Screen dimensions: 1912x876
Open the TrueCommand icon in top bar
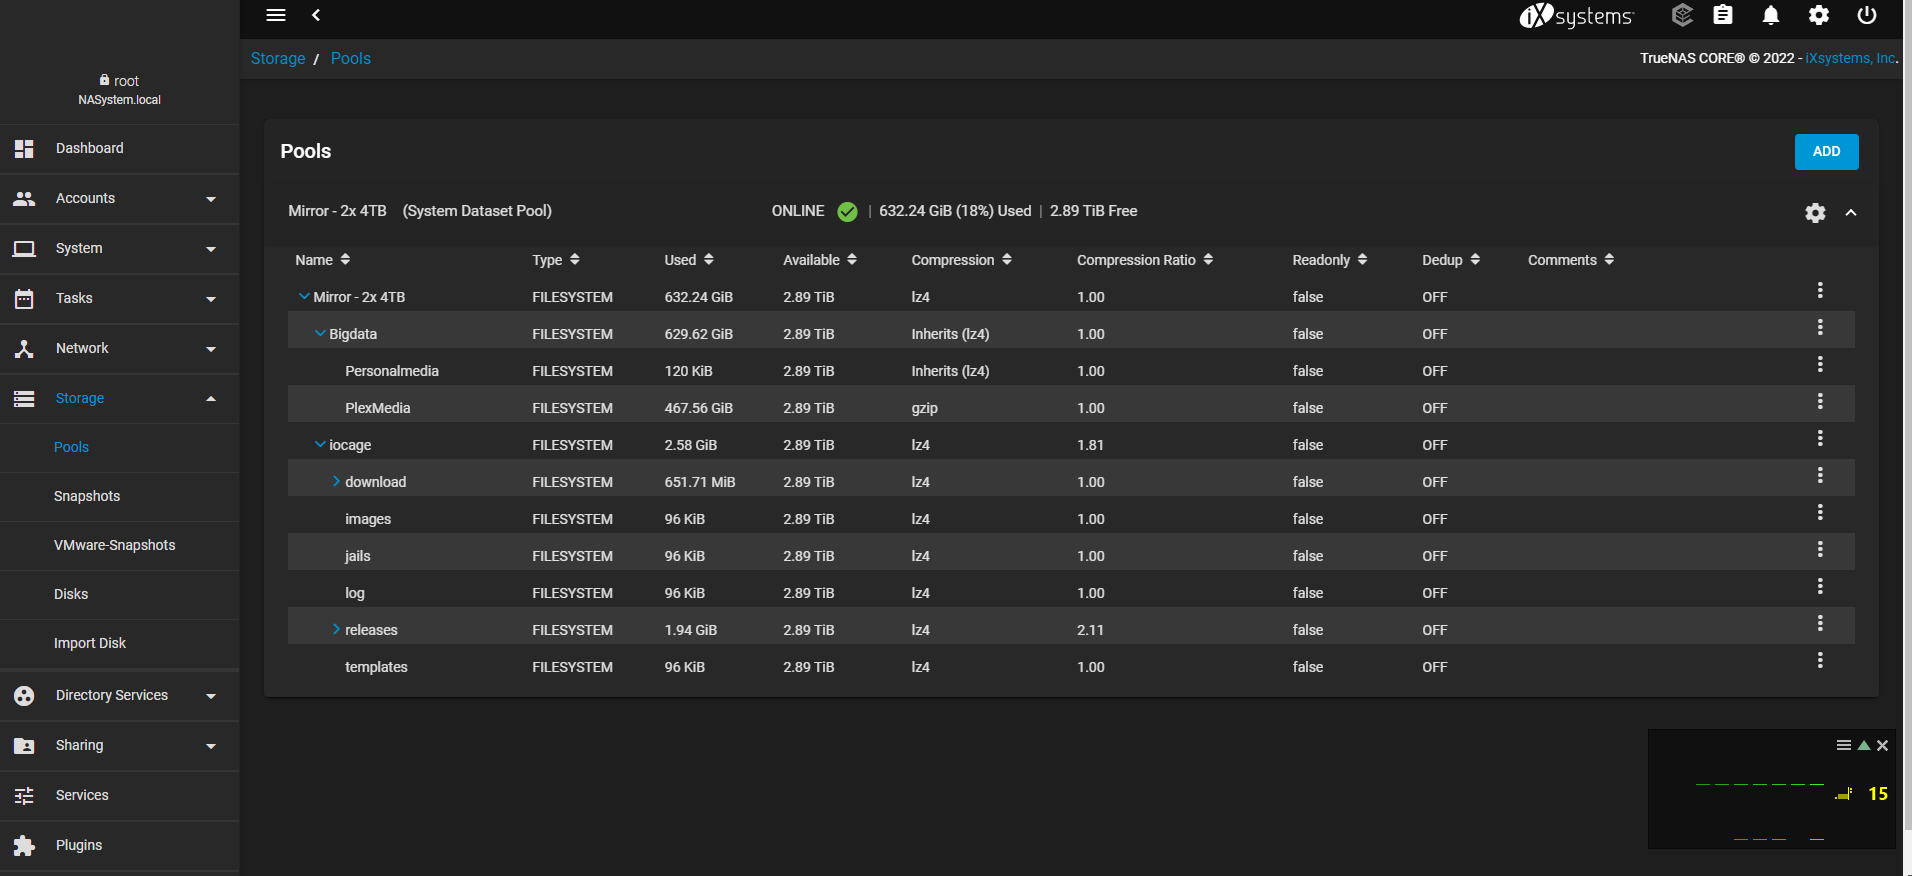pos(1682,15)
